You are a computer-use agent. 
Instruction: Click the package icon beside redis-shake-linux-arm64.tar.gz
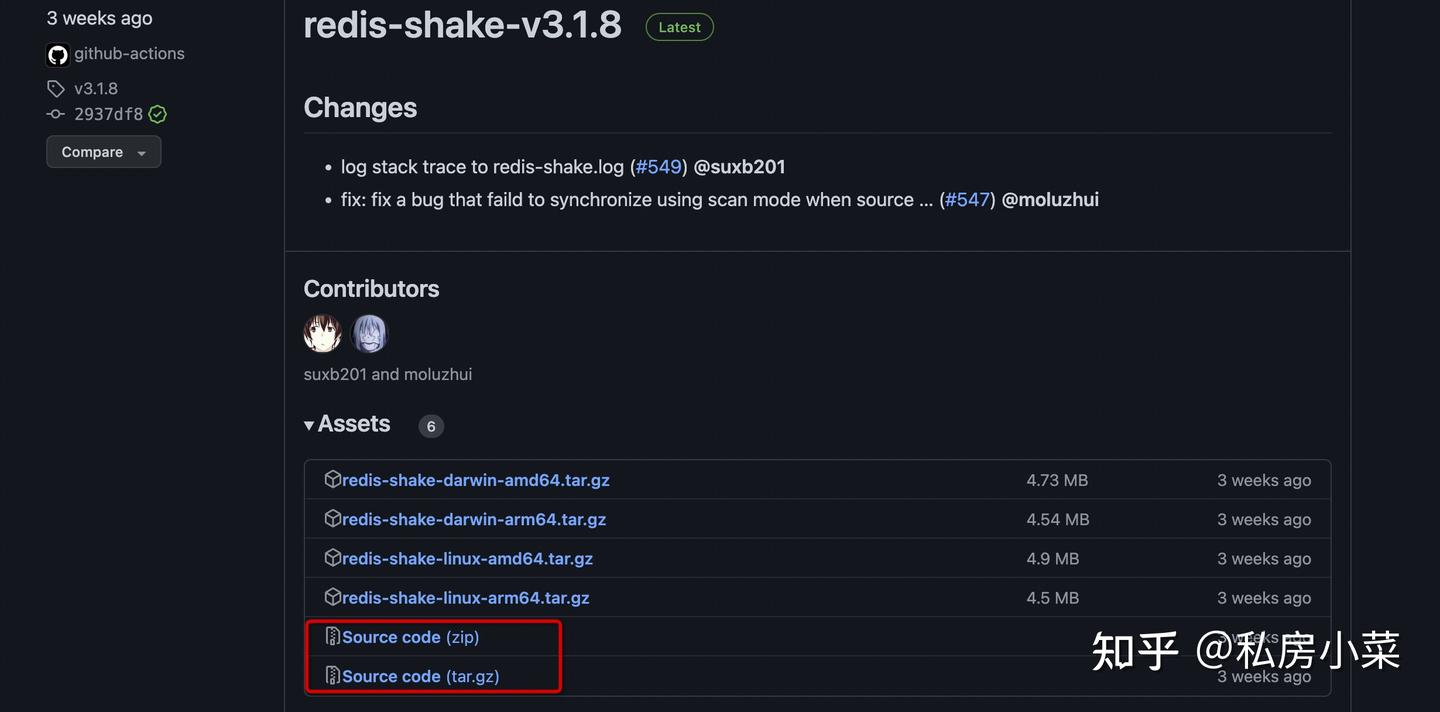pos(333,596)
